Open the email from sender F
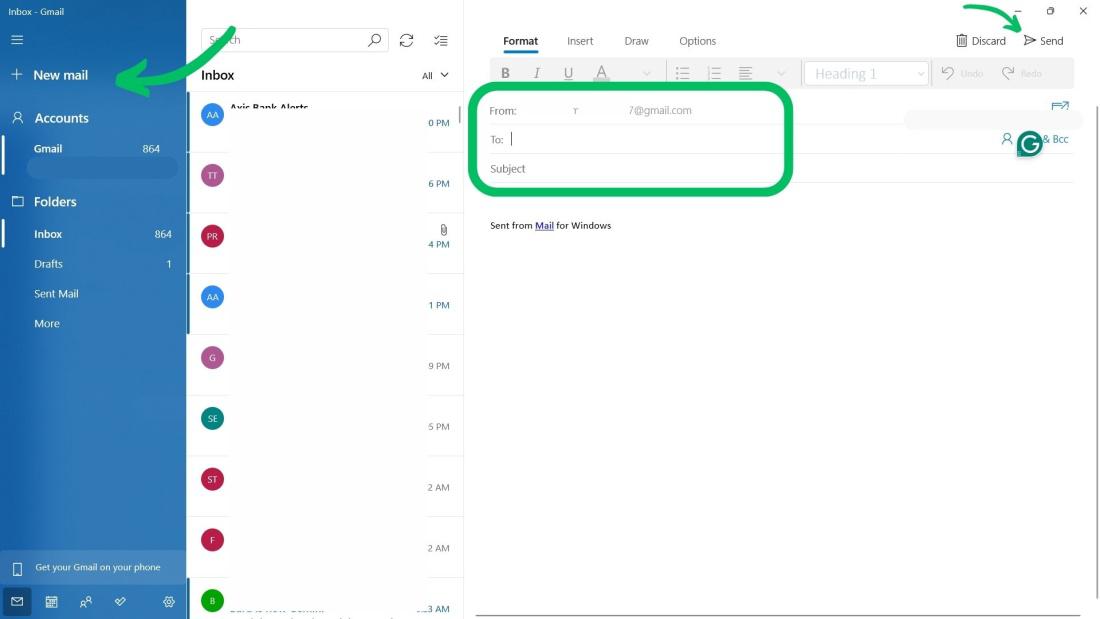The width and height of the screenshot is (1100, 619). coord(325,547)
